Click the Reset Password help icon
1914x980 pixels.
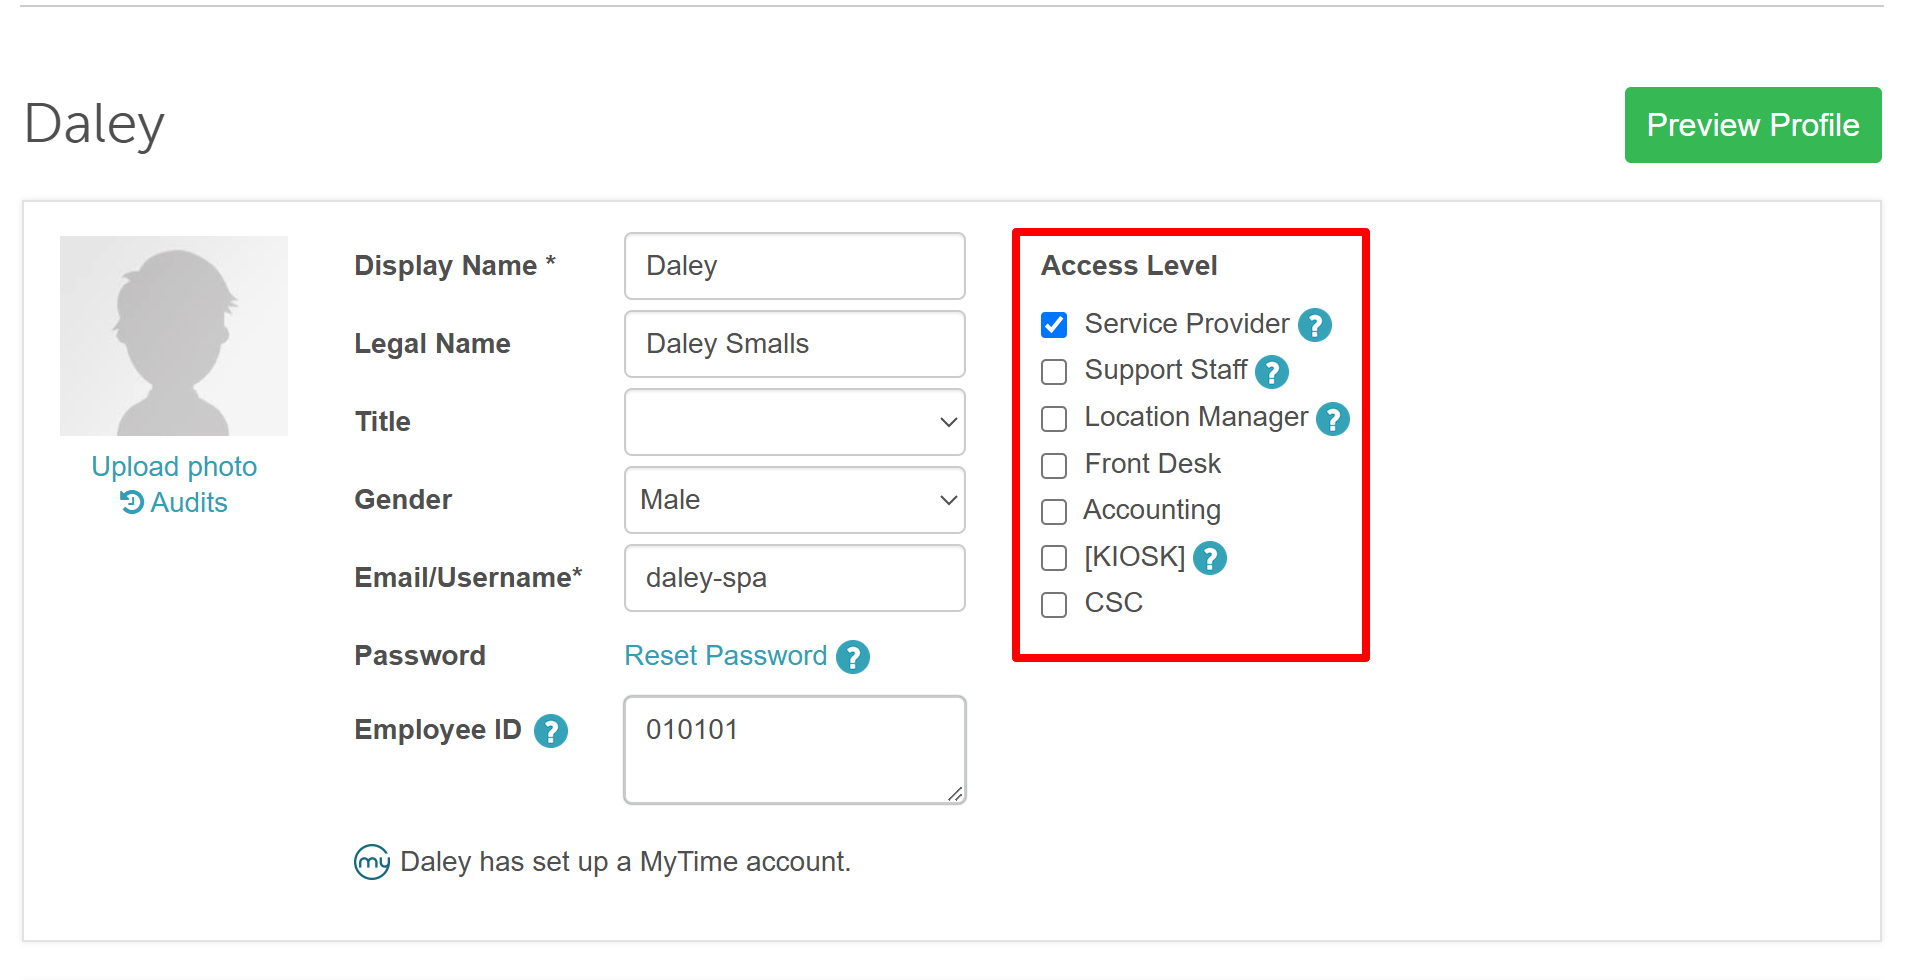tap(852, 657)
